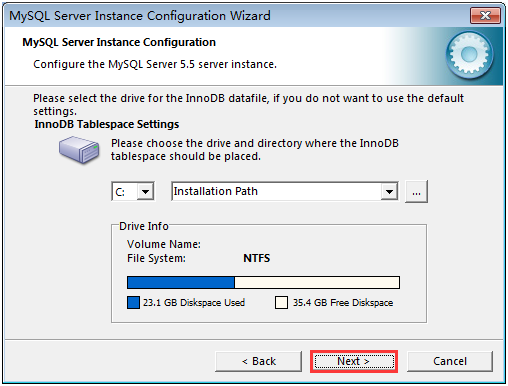Click the wizard title bar text

(x=140, y=16)
